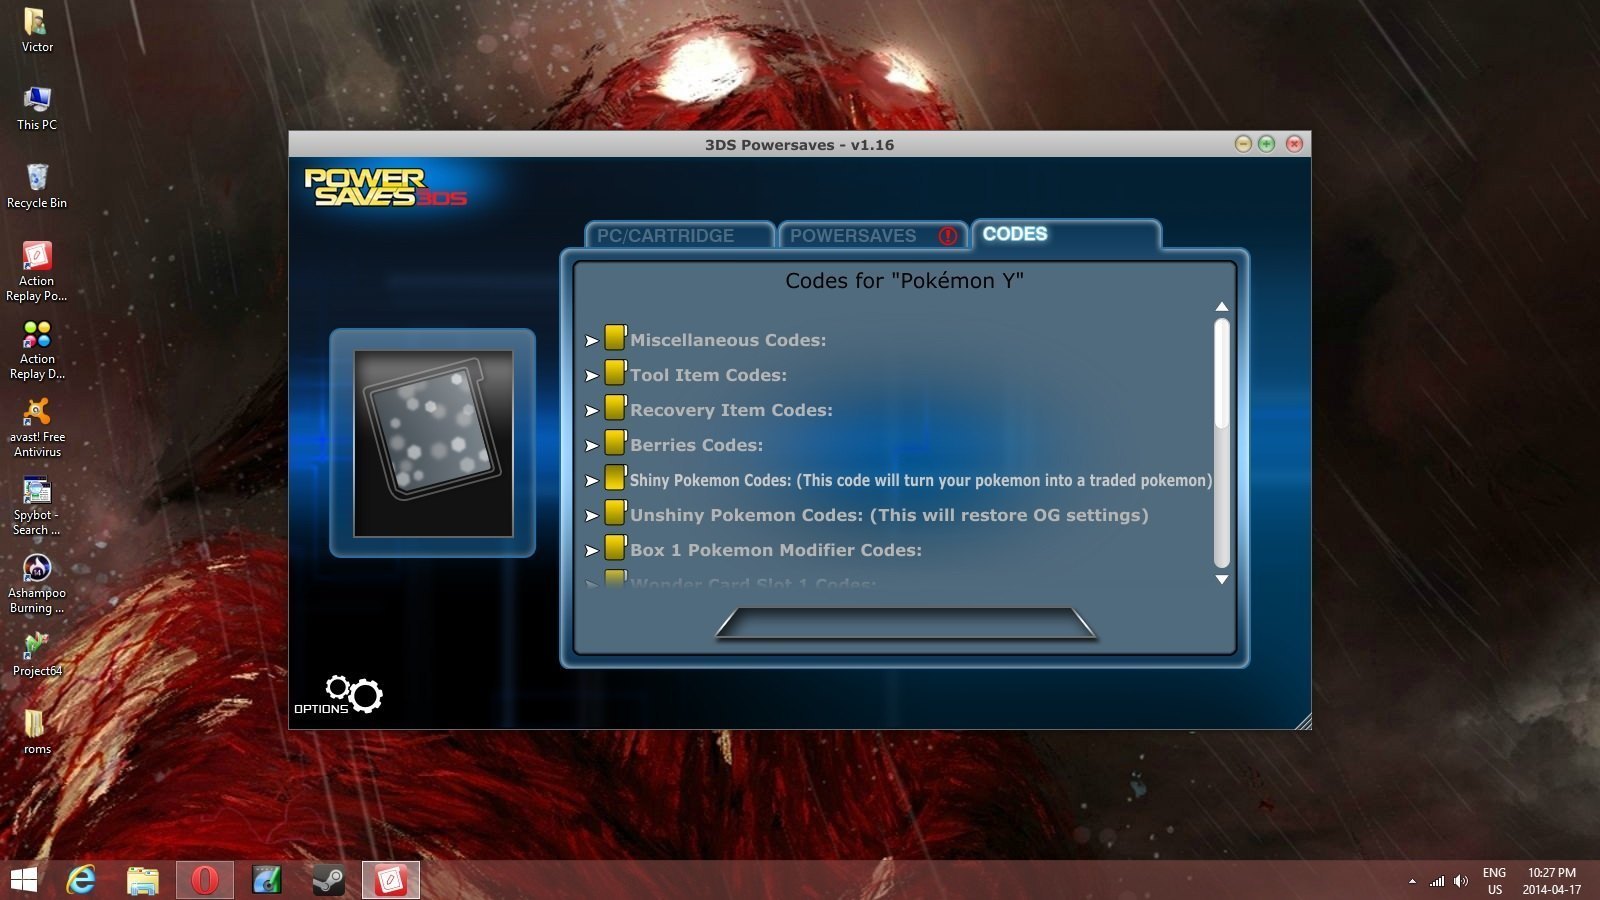1600x900 pixels.
Task: Switch to the PC/CARTRIDGE tab
Action: 679,235
